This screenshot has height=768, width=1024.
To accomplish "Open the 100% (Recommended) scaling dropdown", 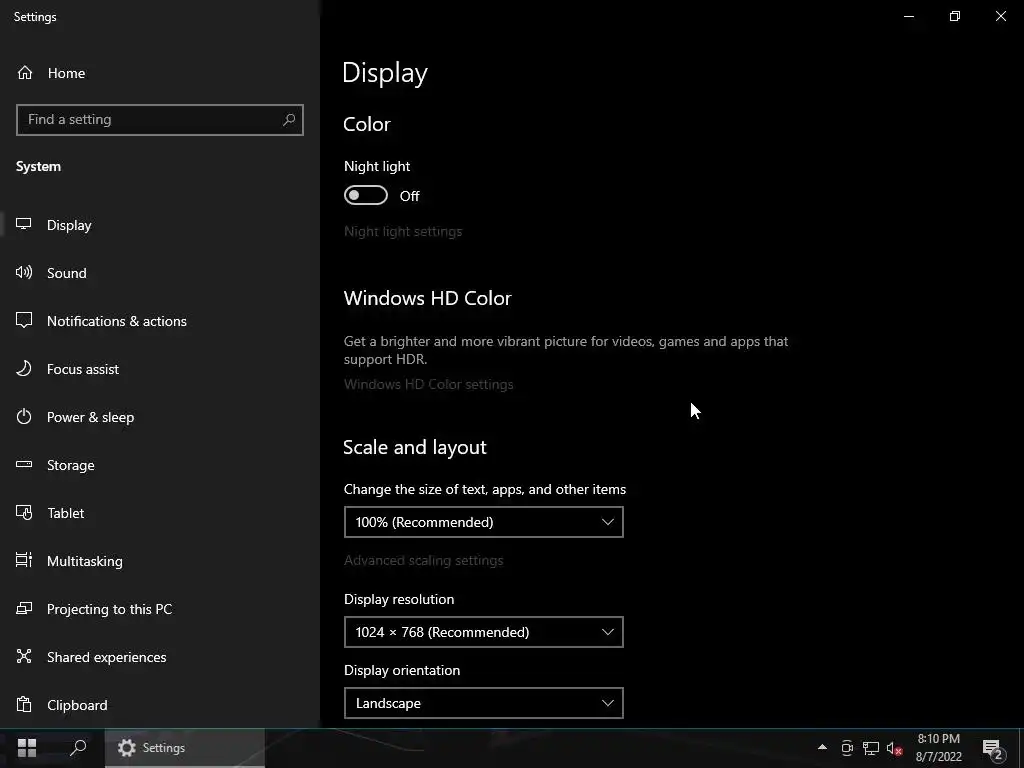I will [483, 522].
